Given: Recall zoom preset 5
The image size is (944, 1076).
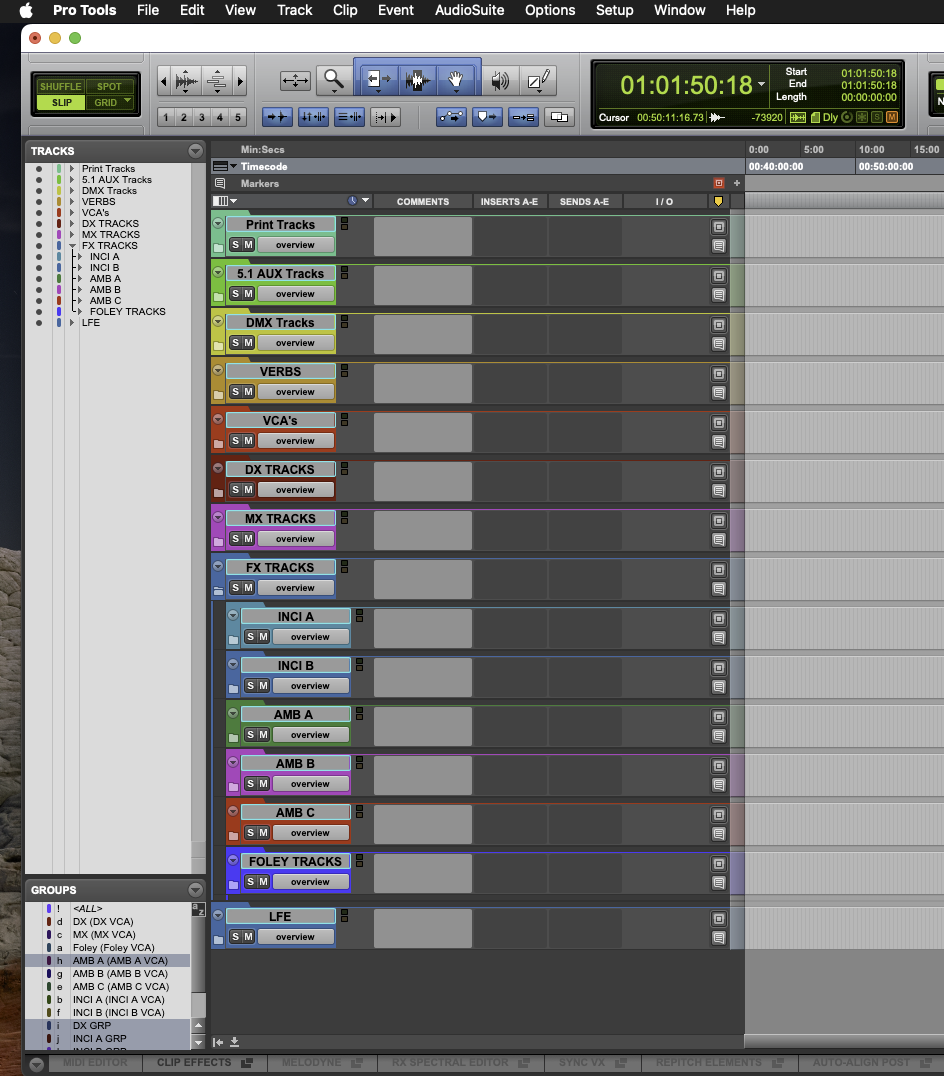Looking at the screenshot, I should [238, 117].
